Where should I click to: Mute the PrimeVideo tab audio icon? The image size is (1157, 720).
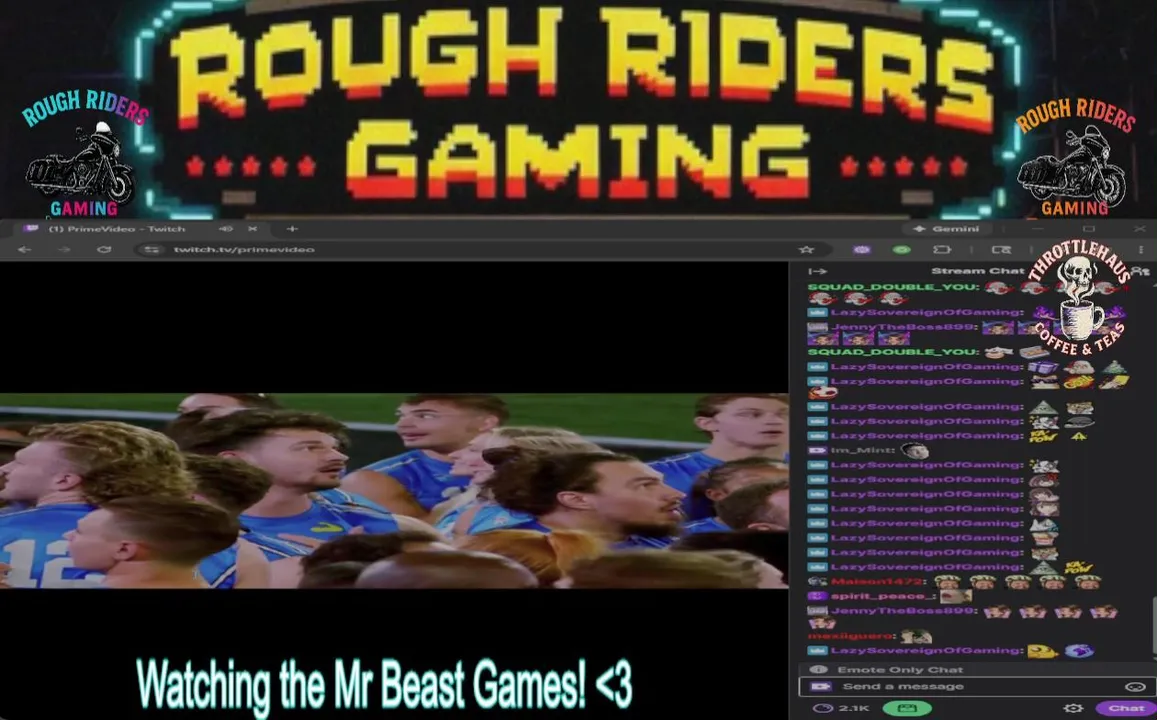coord(226,229)
